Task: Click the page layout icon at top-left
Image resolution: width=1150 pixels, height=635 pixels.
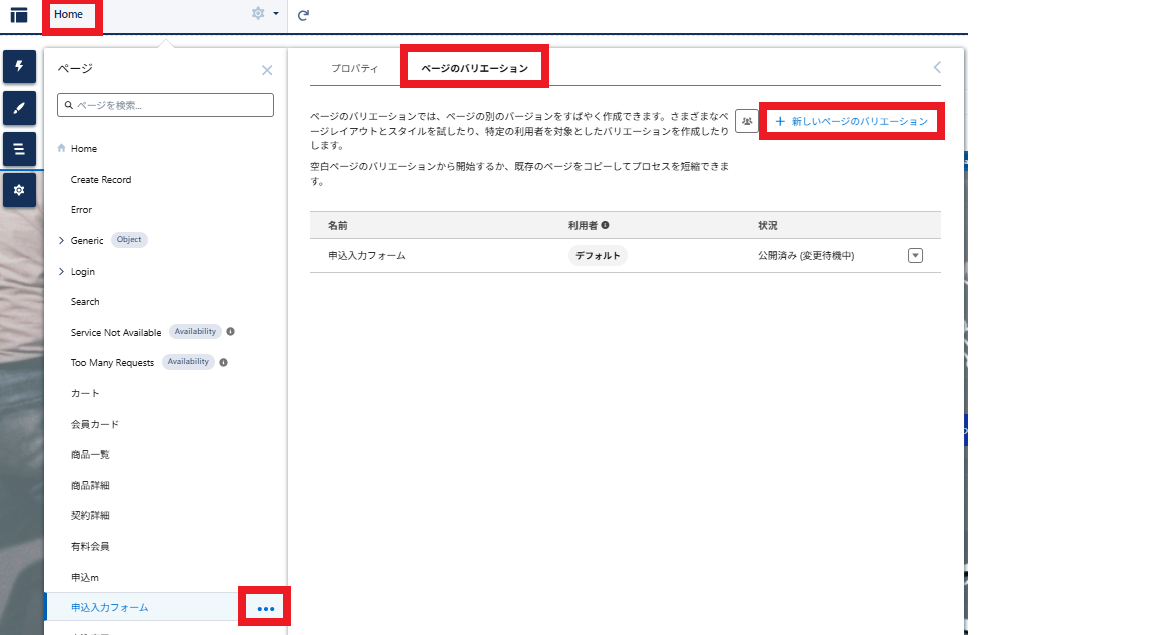Action: pos(19,14)
